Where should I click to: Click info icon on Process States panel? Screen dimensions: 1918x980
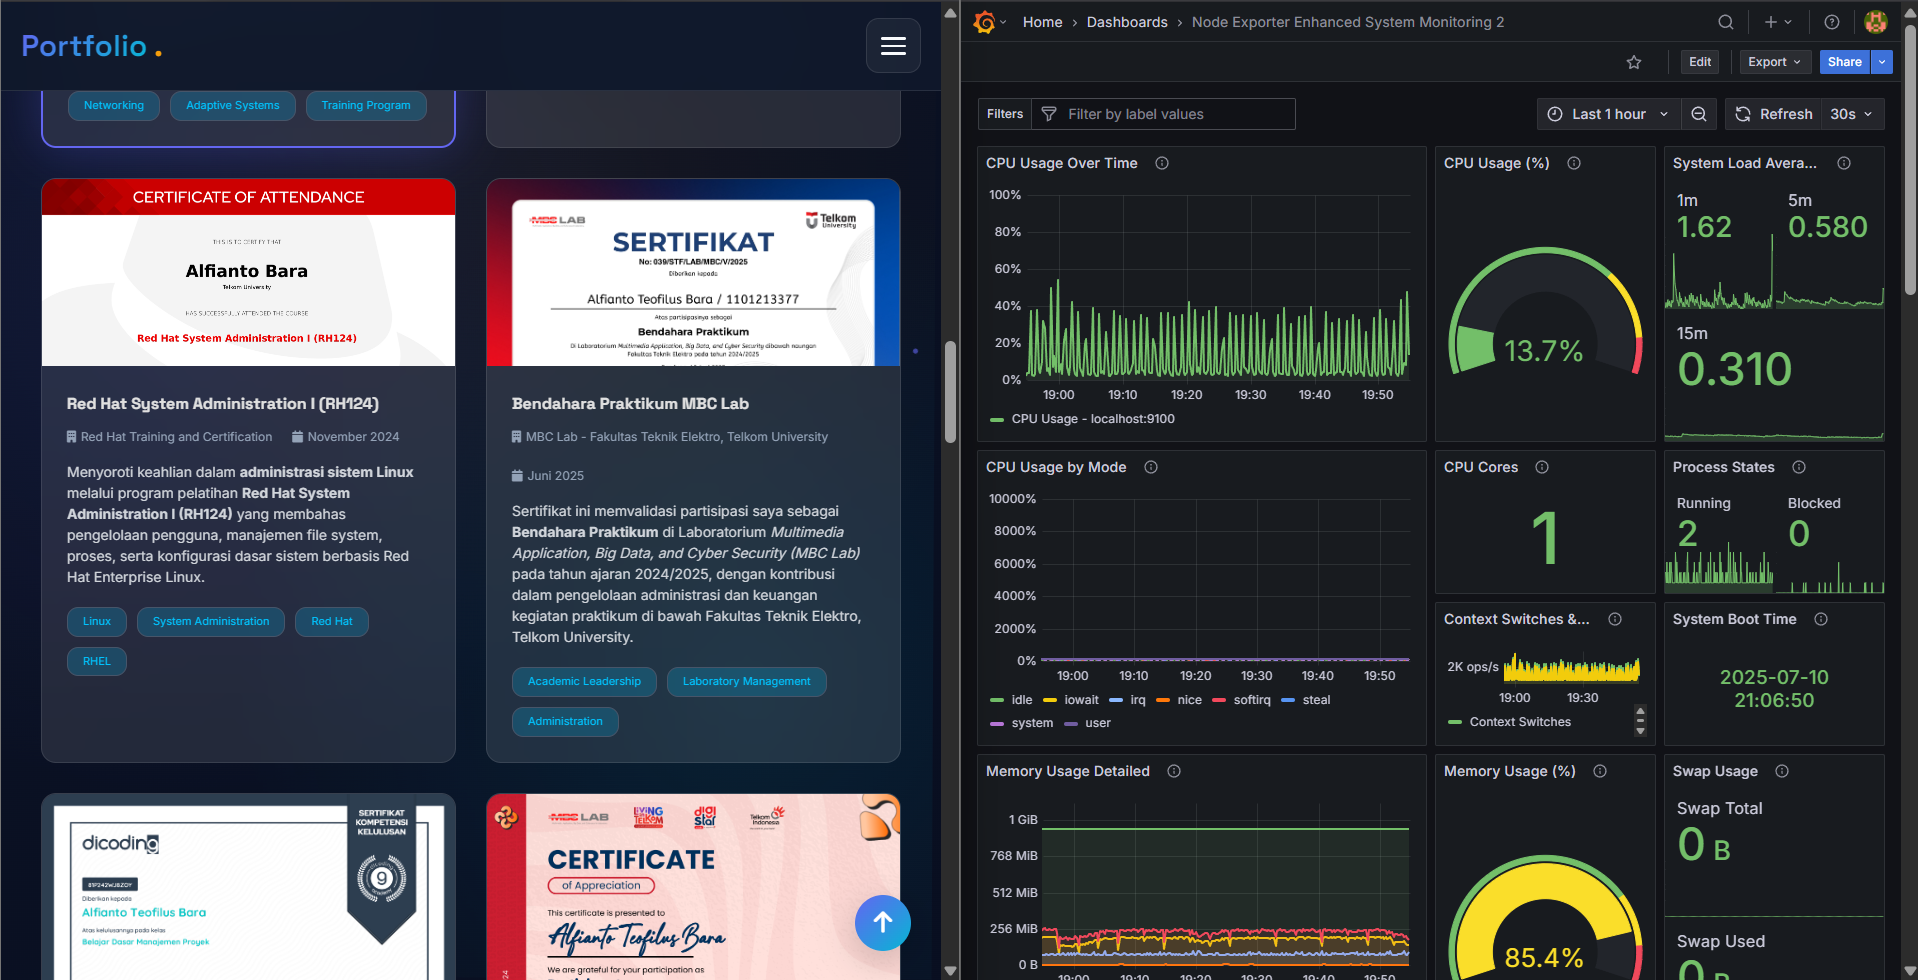1799,467
